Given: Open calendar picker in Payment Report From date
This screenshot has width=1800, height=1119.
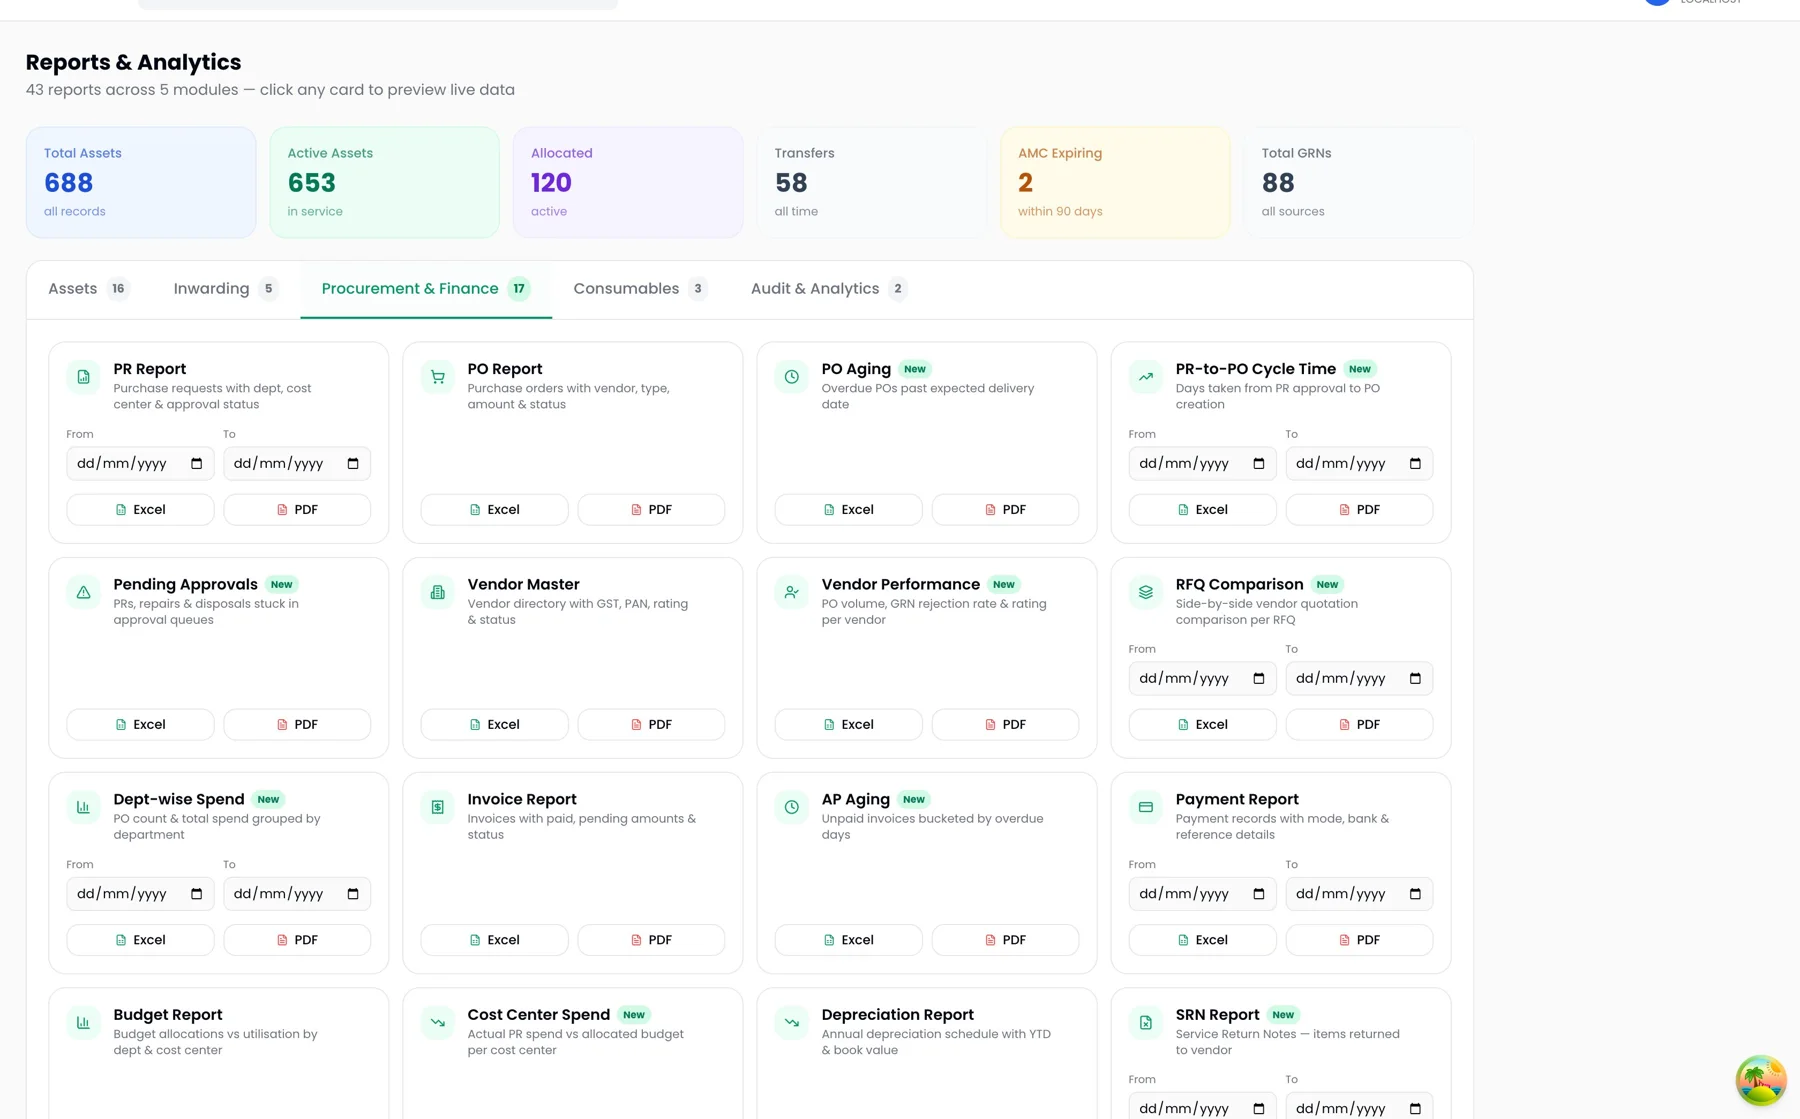Looking at the screenshot, I should [x=1258, y=894].
